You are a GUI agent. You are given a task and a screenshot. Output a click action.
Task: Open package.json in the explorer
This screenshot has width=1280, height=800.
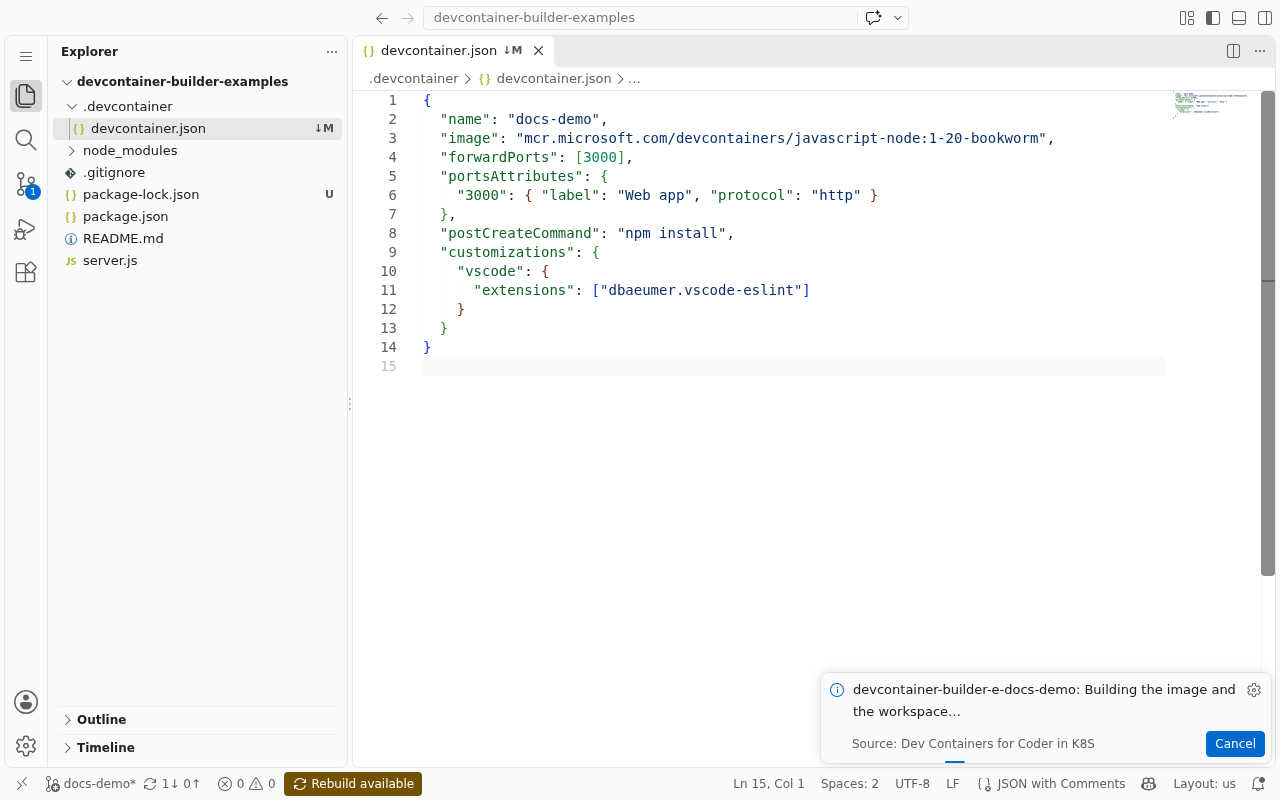(x=197, y=216)
